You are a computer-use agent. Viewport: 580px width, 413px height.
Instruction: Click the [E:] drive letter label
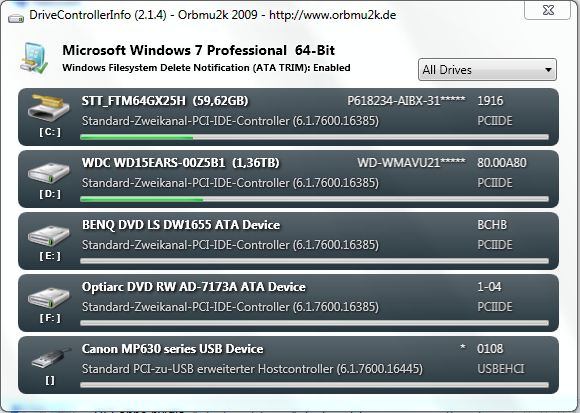click(50, 256)
